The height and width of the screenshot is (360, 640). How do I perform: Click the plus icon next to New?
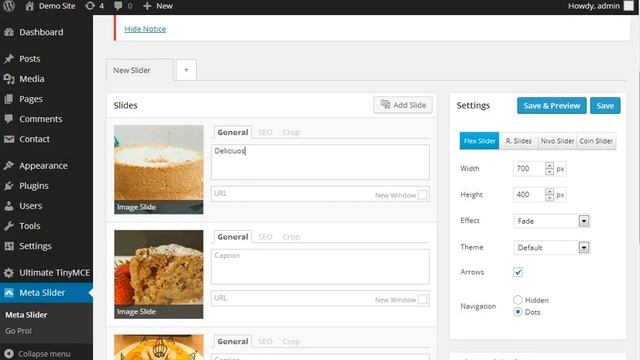147,6
